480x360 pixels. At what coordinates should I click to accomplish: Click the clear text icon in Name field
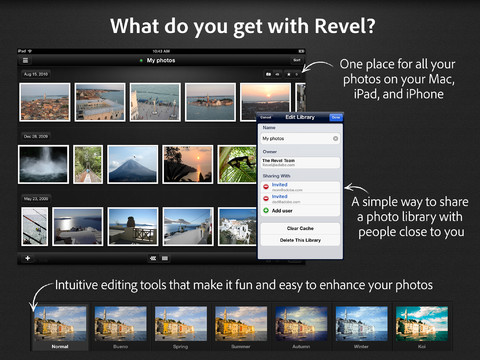335,138
